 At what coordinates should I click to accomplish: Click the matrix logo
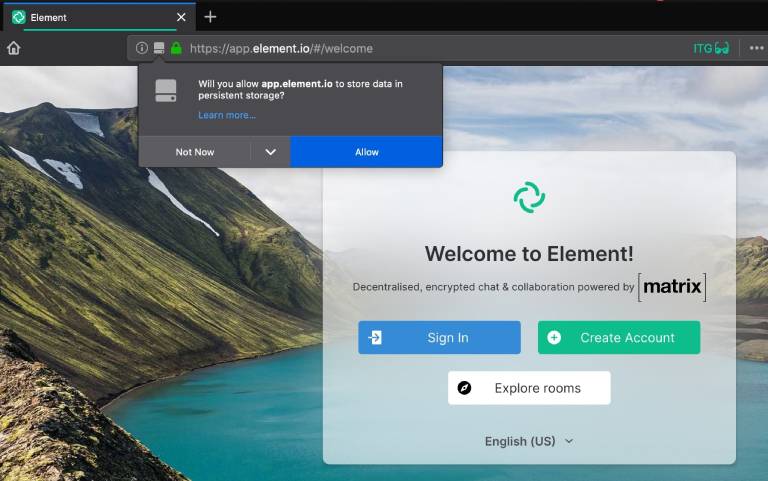[x=672, y=287]
